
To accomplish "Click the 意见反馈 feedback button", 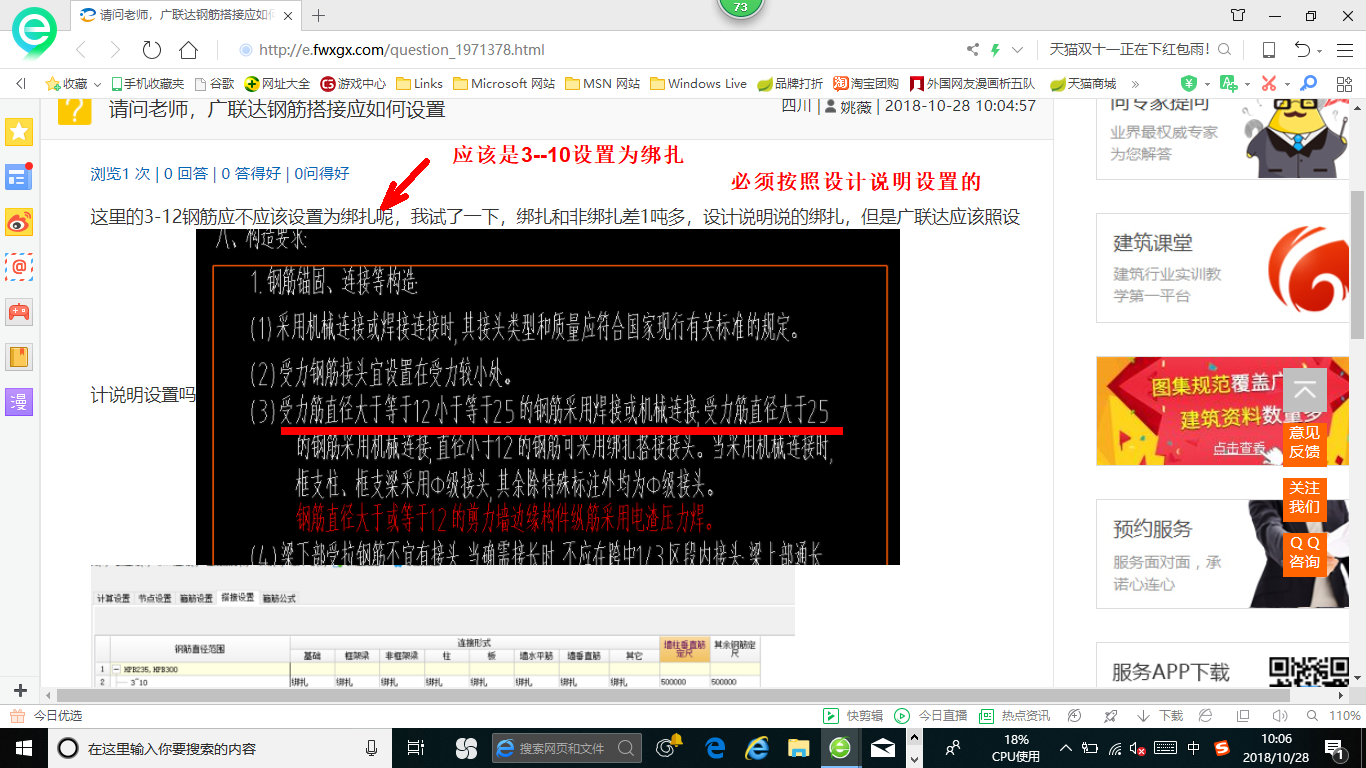I will [1305, 442].
